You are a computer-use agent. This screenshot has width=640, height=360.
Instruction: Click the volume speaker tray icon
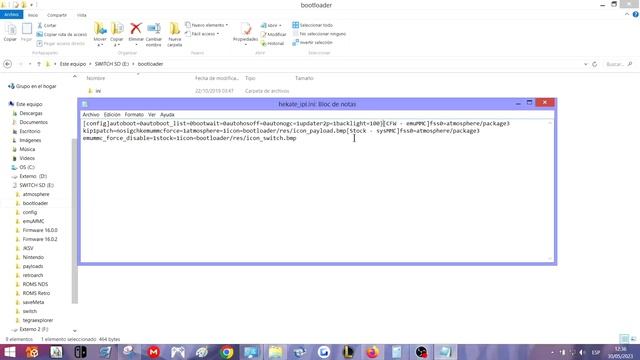point(582,352)
